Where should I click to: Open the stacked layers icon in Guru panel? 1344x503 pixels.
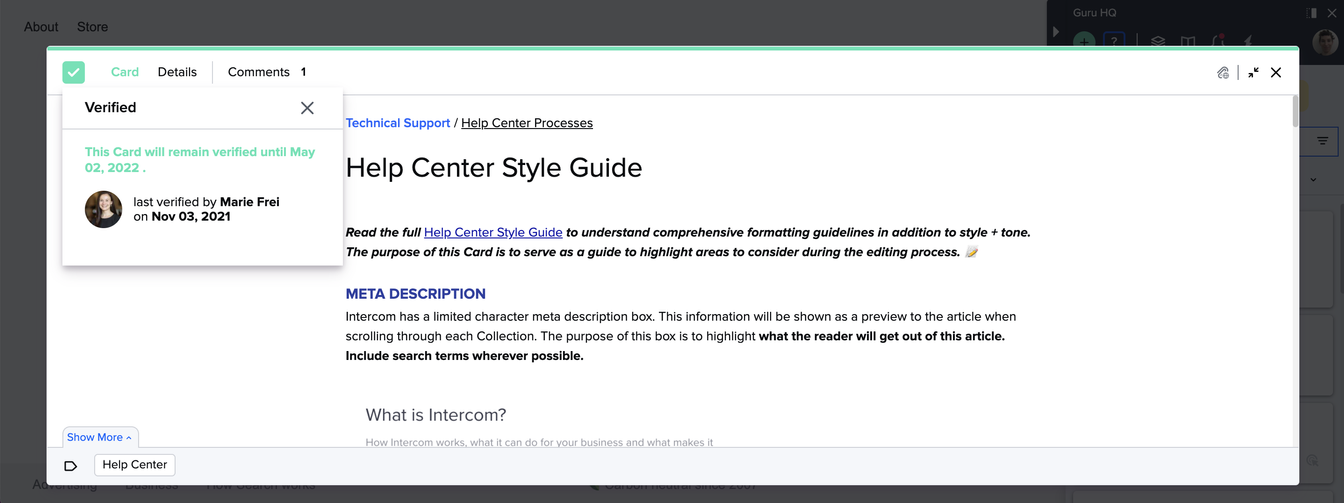[x=1158, y=42]
